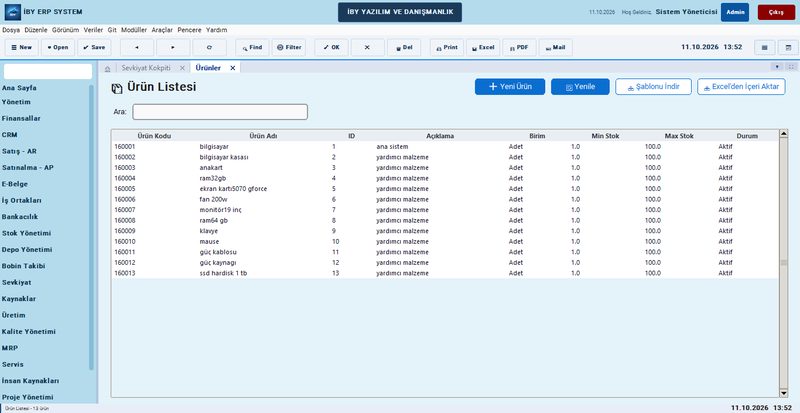This screenshot has width=800, height=413.
Task: Click the Mail toolbar button
Action: click(556, 47)
